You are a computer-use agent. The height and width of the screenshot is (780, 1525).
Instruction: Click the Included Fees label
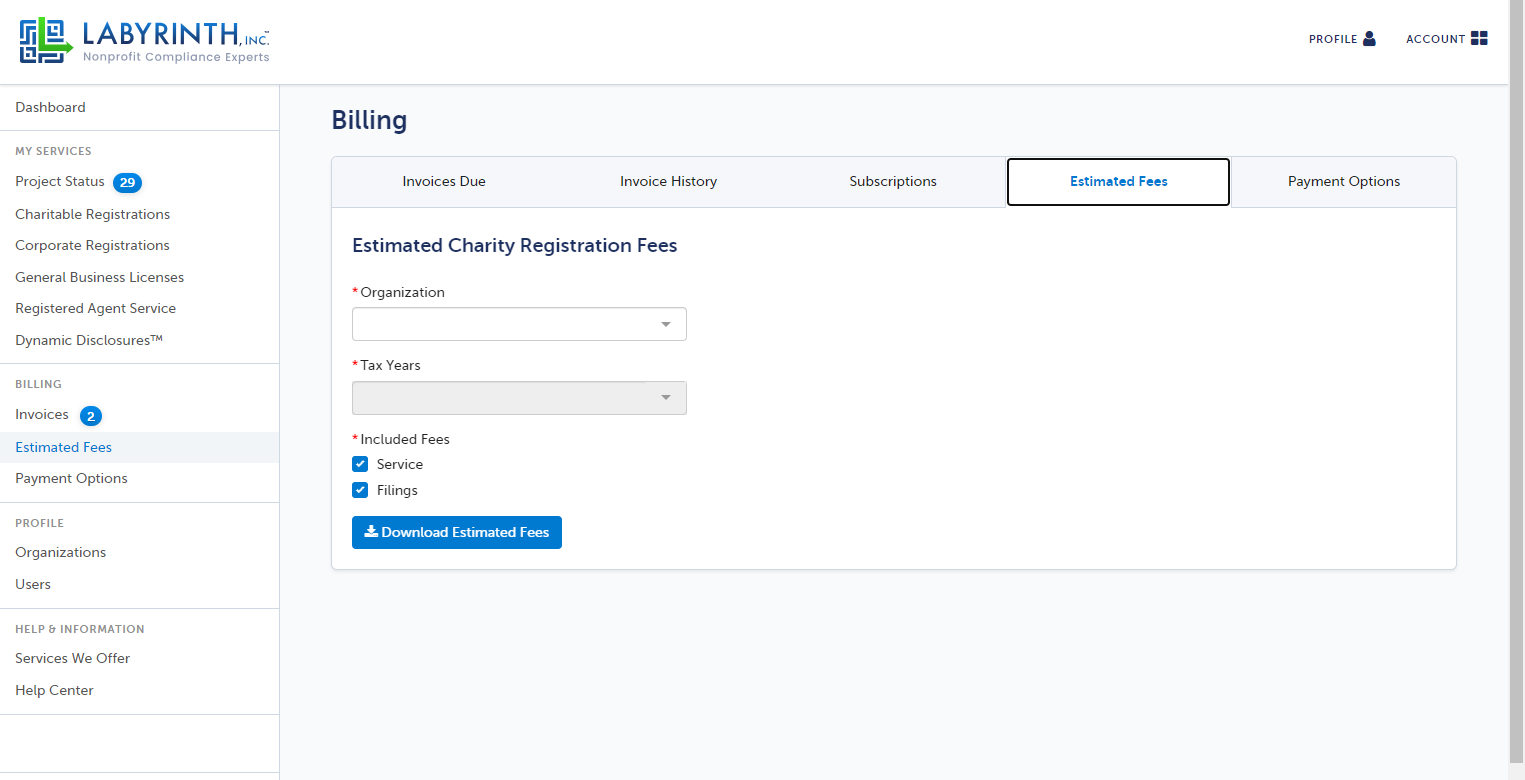405,439
